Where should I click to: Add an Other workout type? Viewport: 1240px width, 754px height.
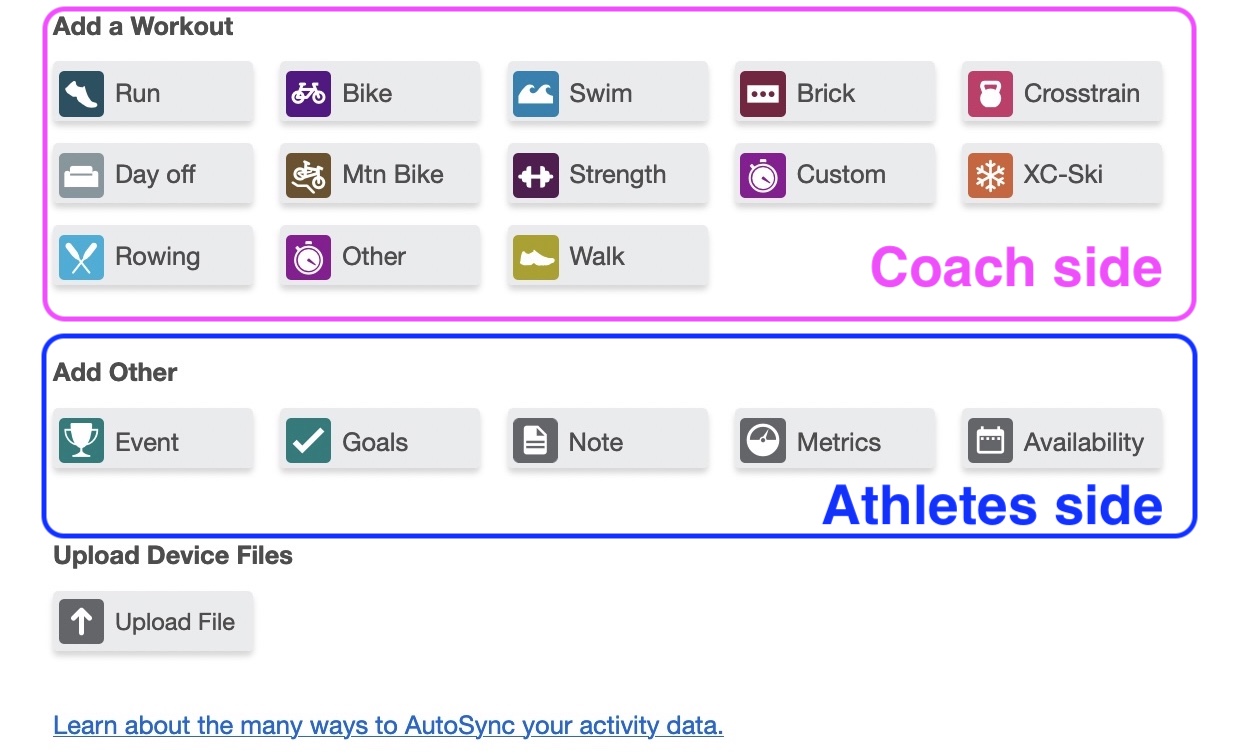click(380, 257)
